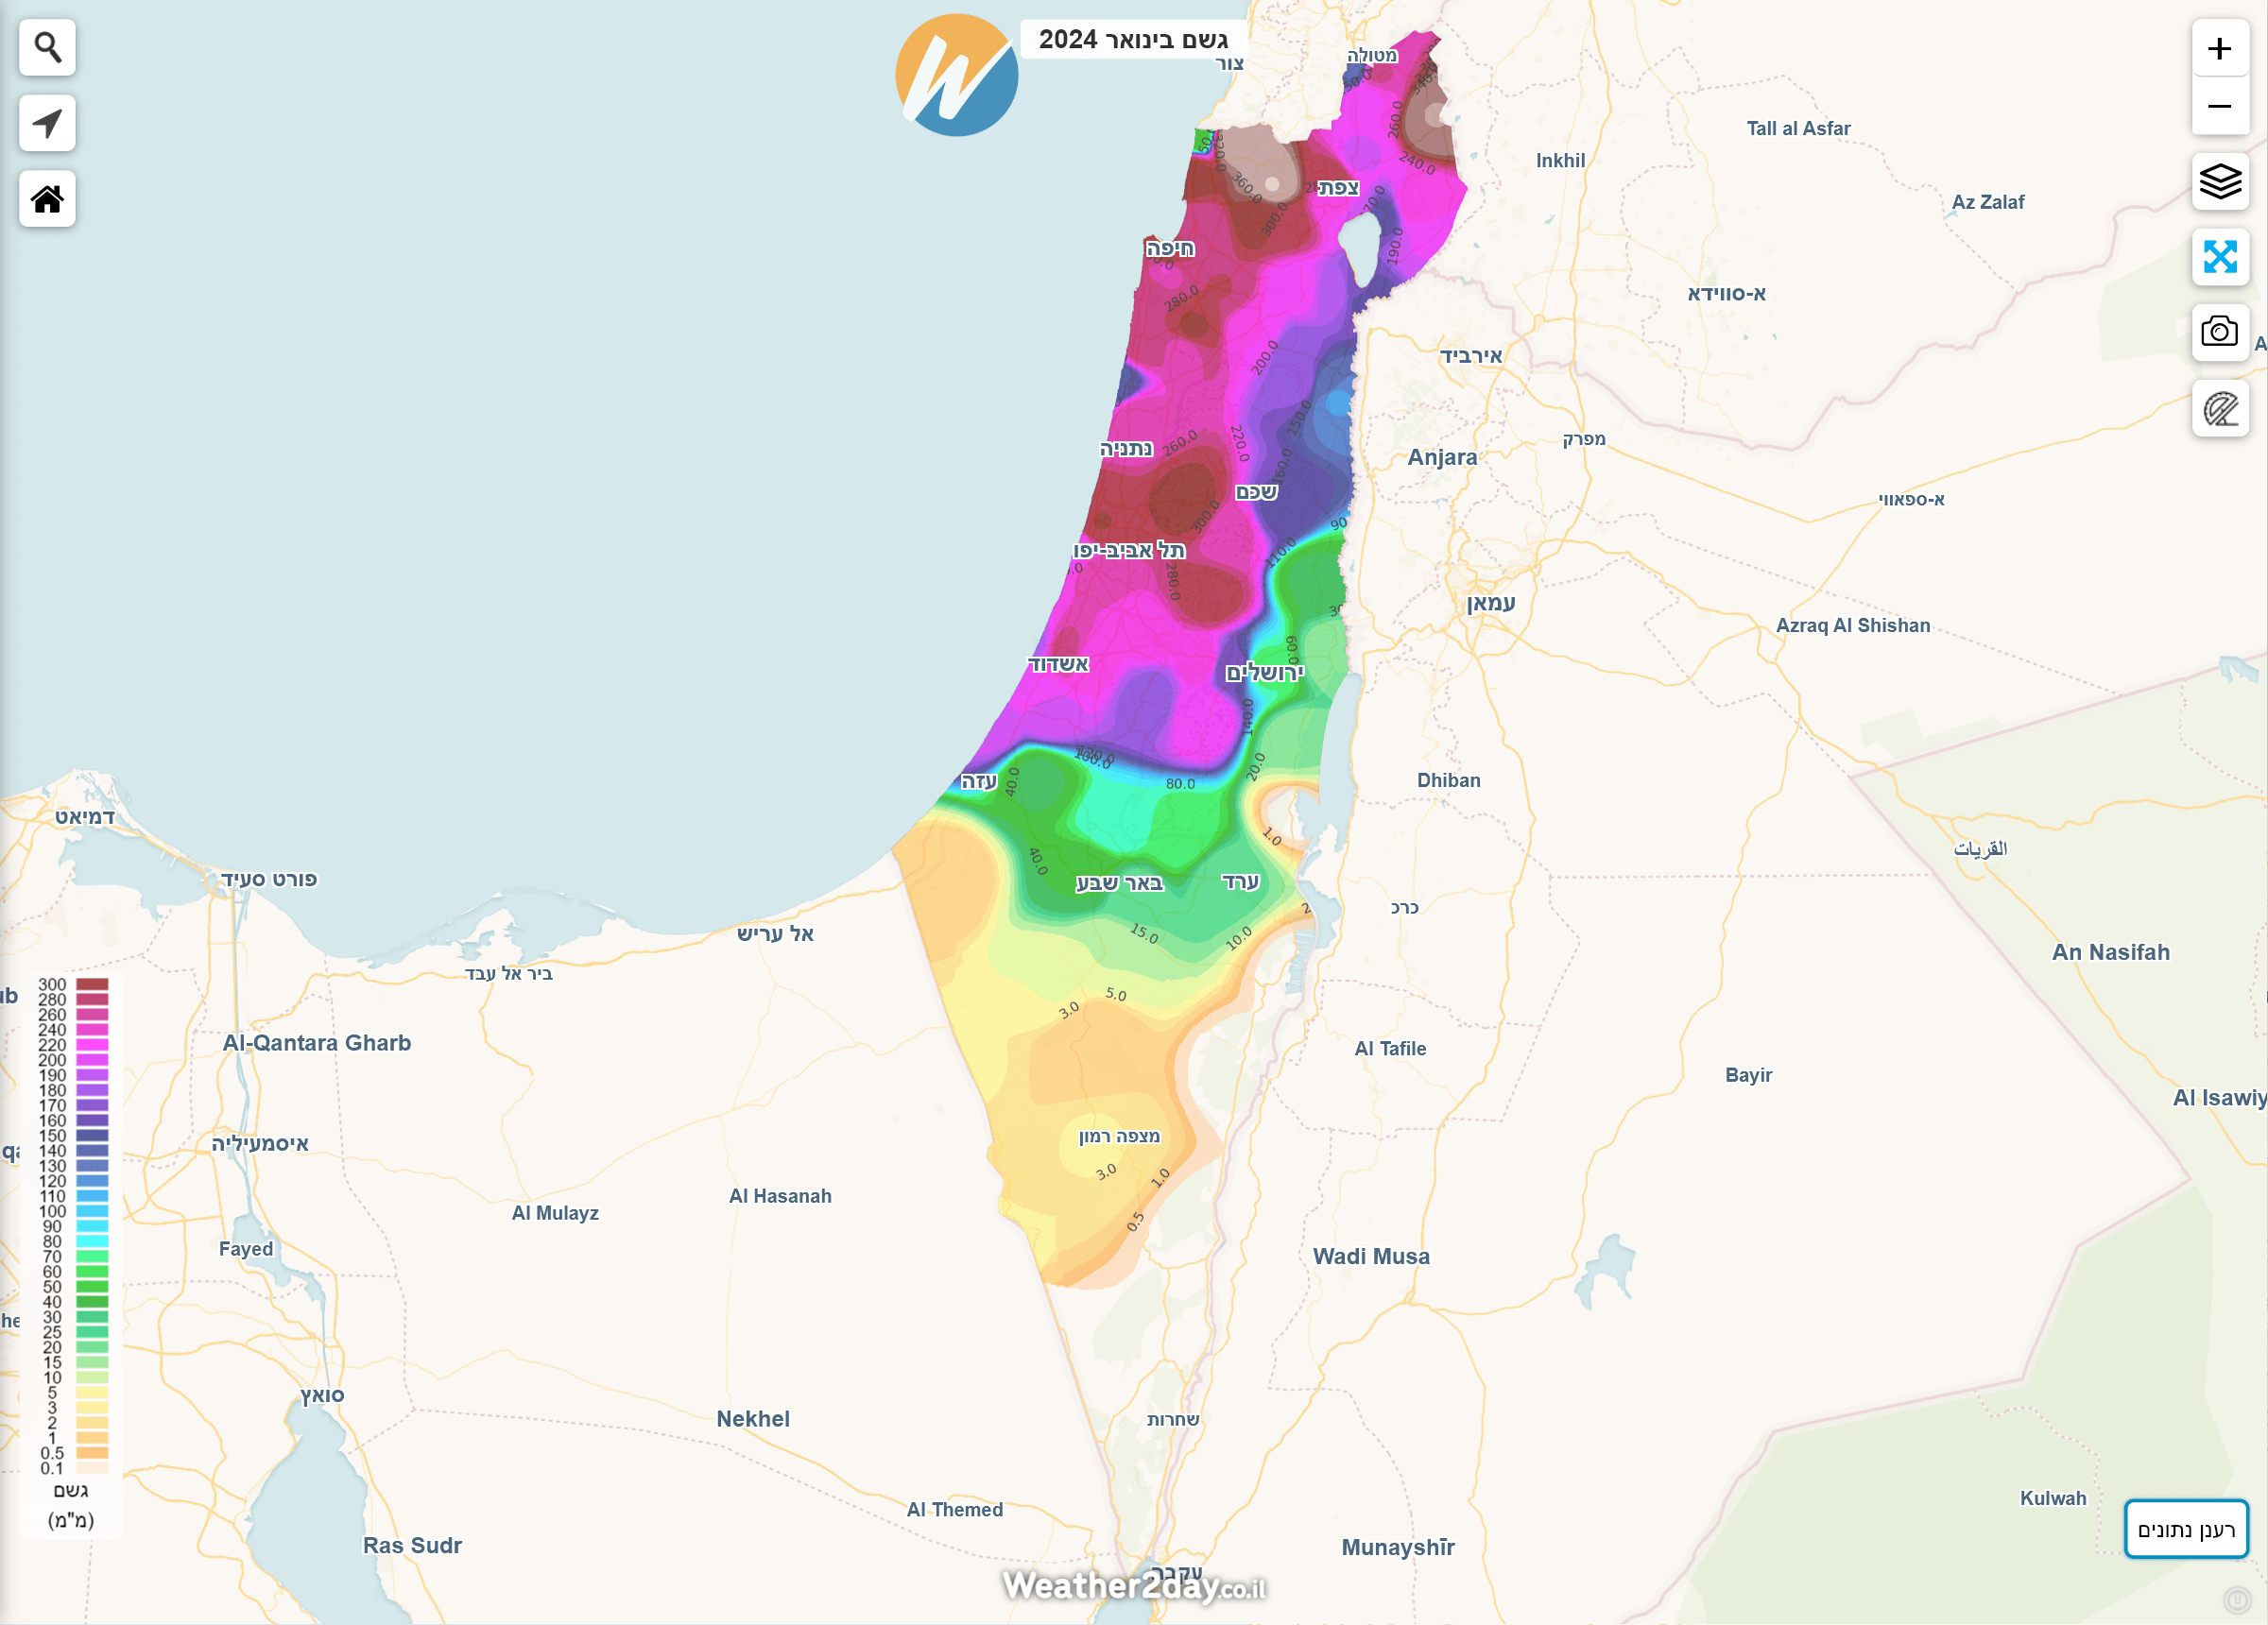Click the 0.1 mm legend color swatch

click(x=92, y=1468)
